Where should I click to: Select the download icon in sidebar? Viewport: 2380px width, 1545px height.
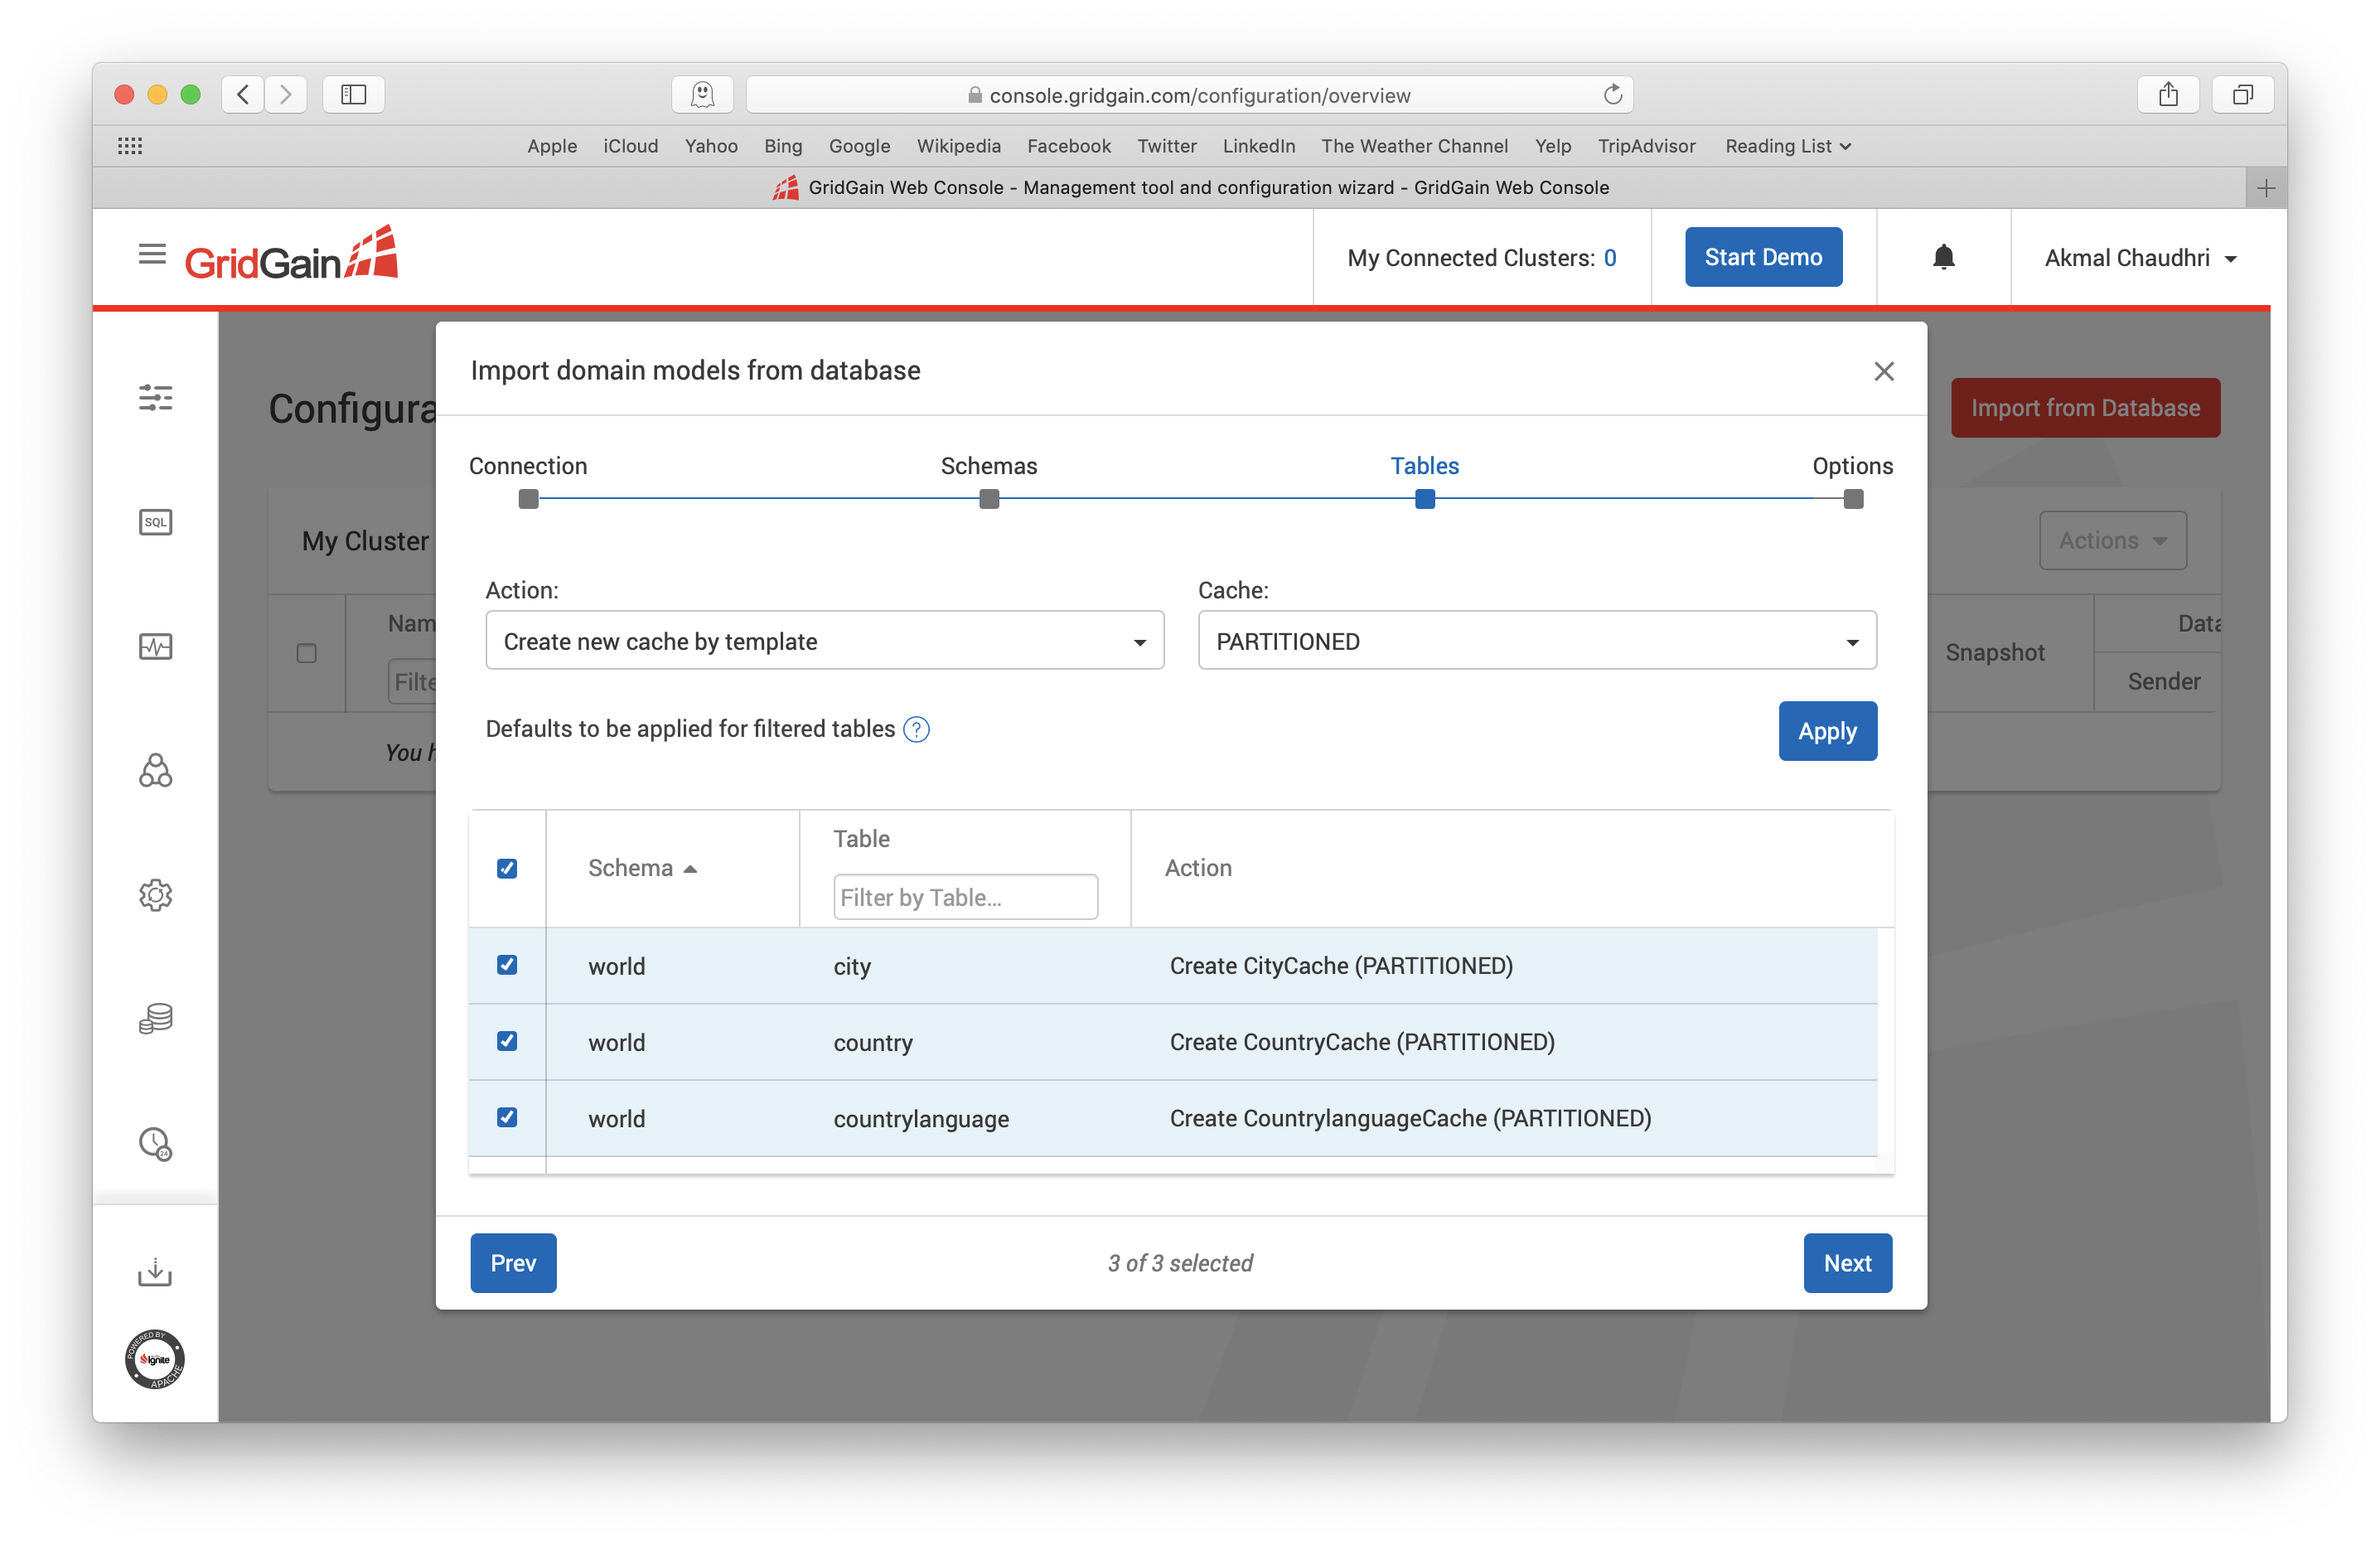154,1271
